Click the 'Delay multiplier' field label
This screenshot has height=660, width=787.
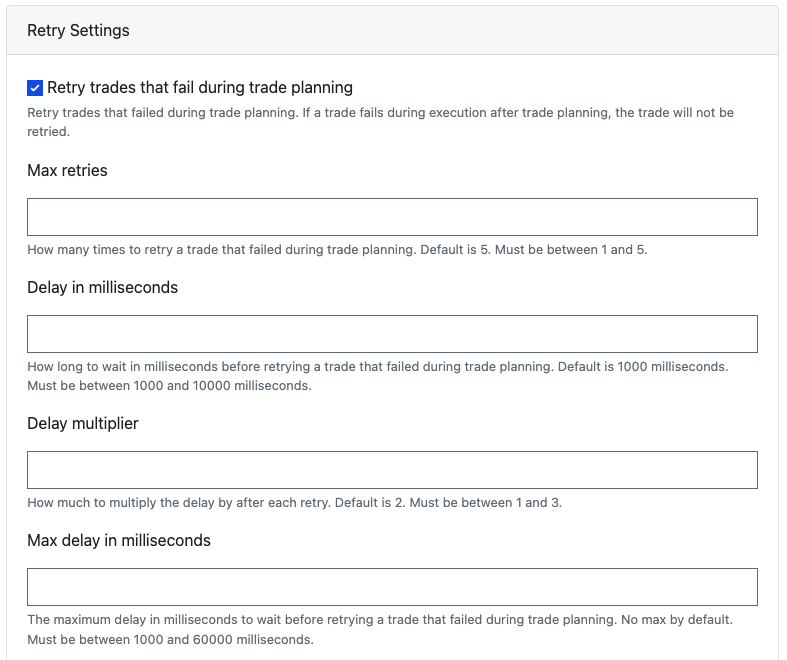click(83, 423)
